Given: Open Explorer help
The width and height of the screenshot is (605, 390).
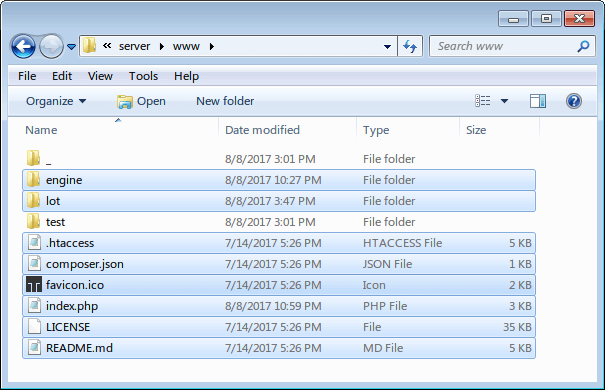Looking at the screenshot, I should click(x=574, y=101).
